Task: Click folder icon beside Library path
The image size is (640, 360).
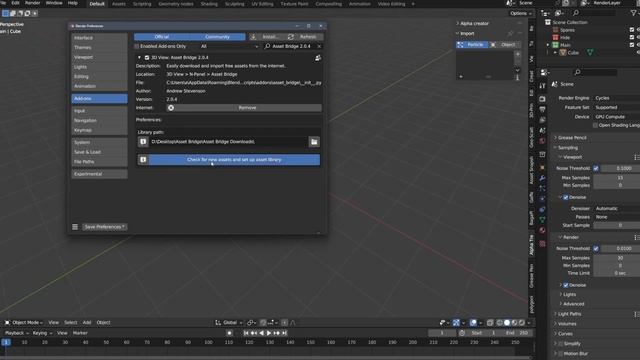Action: click(314, 142)
